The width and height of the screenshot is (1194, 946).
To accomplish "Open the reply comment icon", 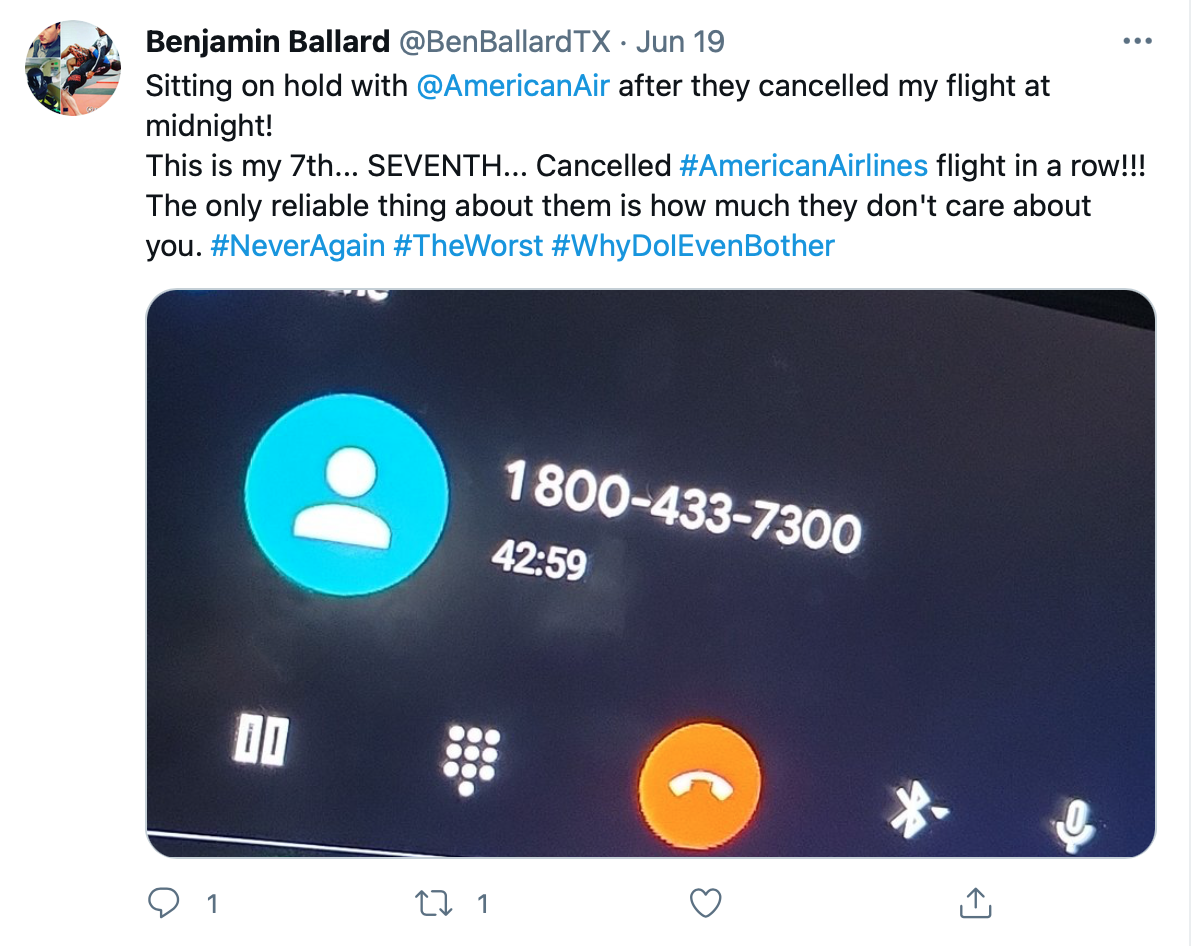I will pos(163,903).
